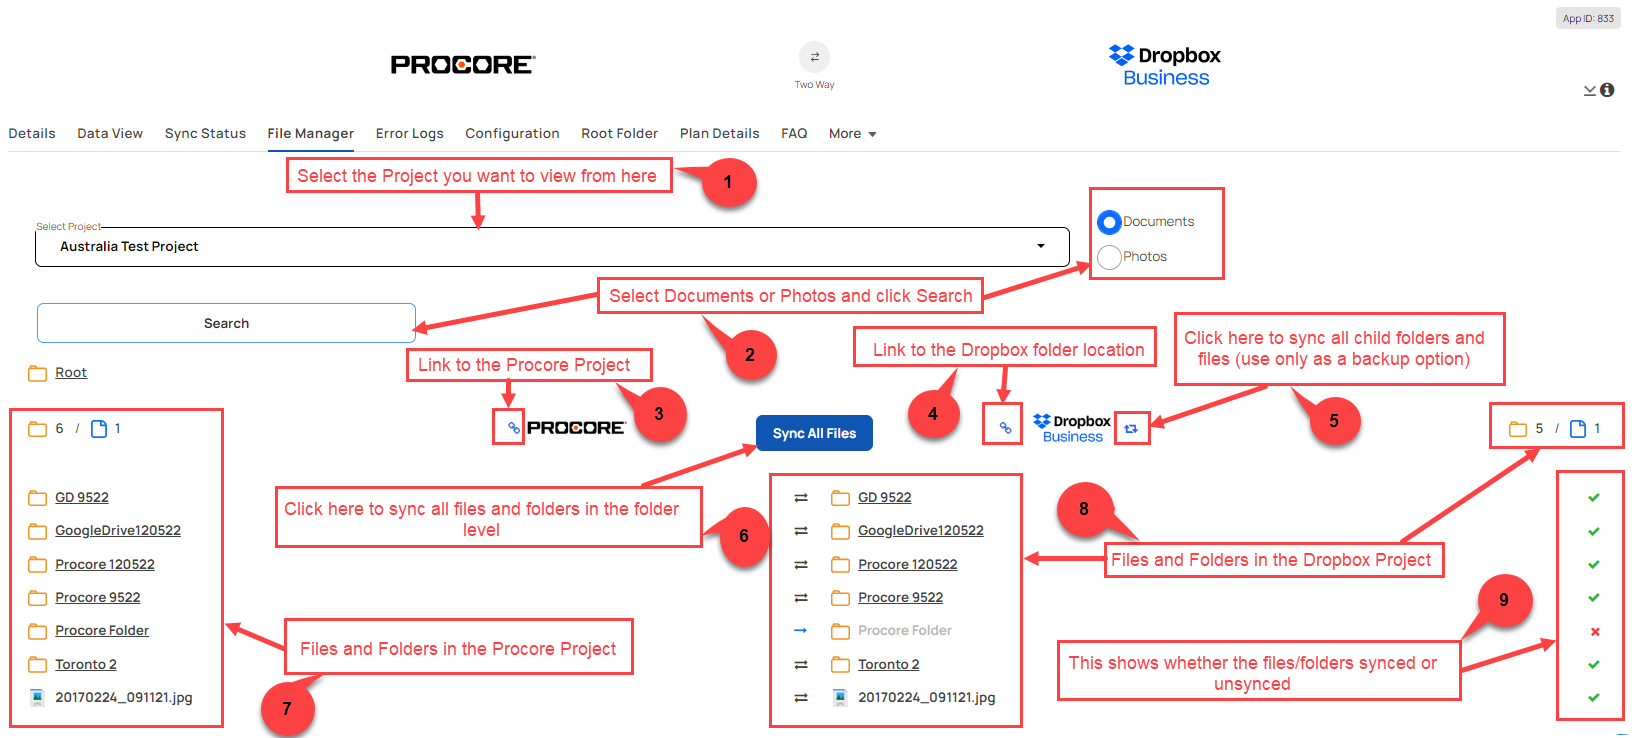
Task: Open Procore-side Procore 9522 folder link
Action: pyautogui.click(x=98, y=598)
